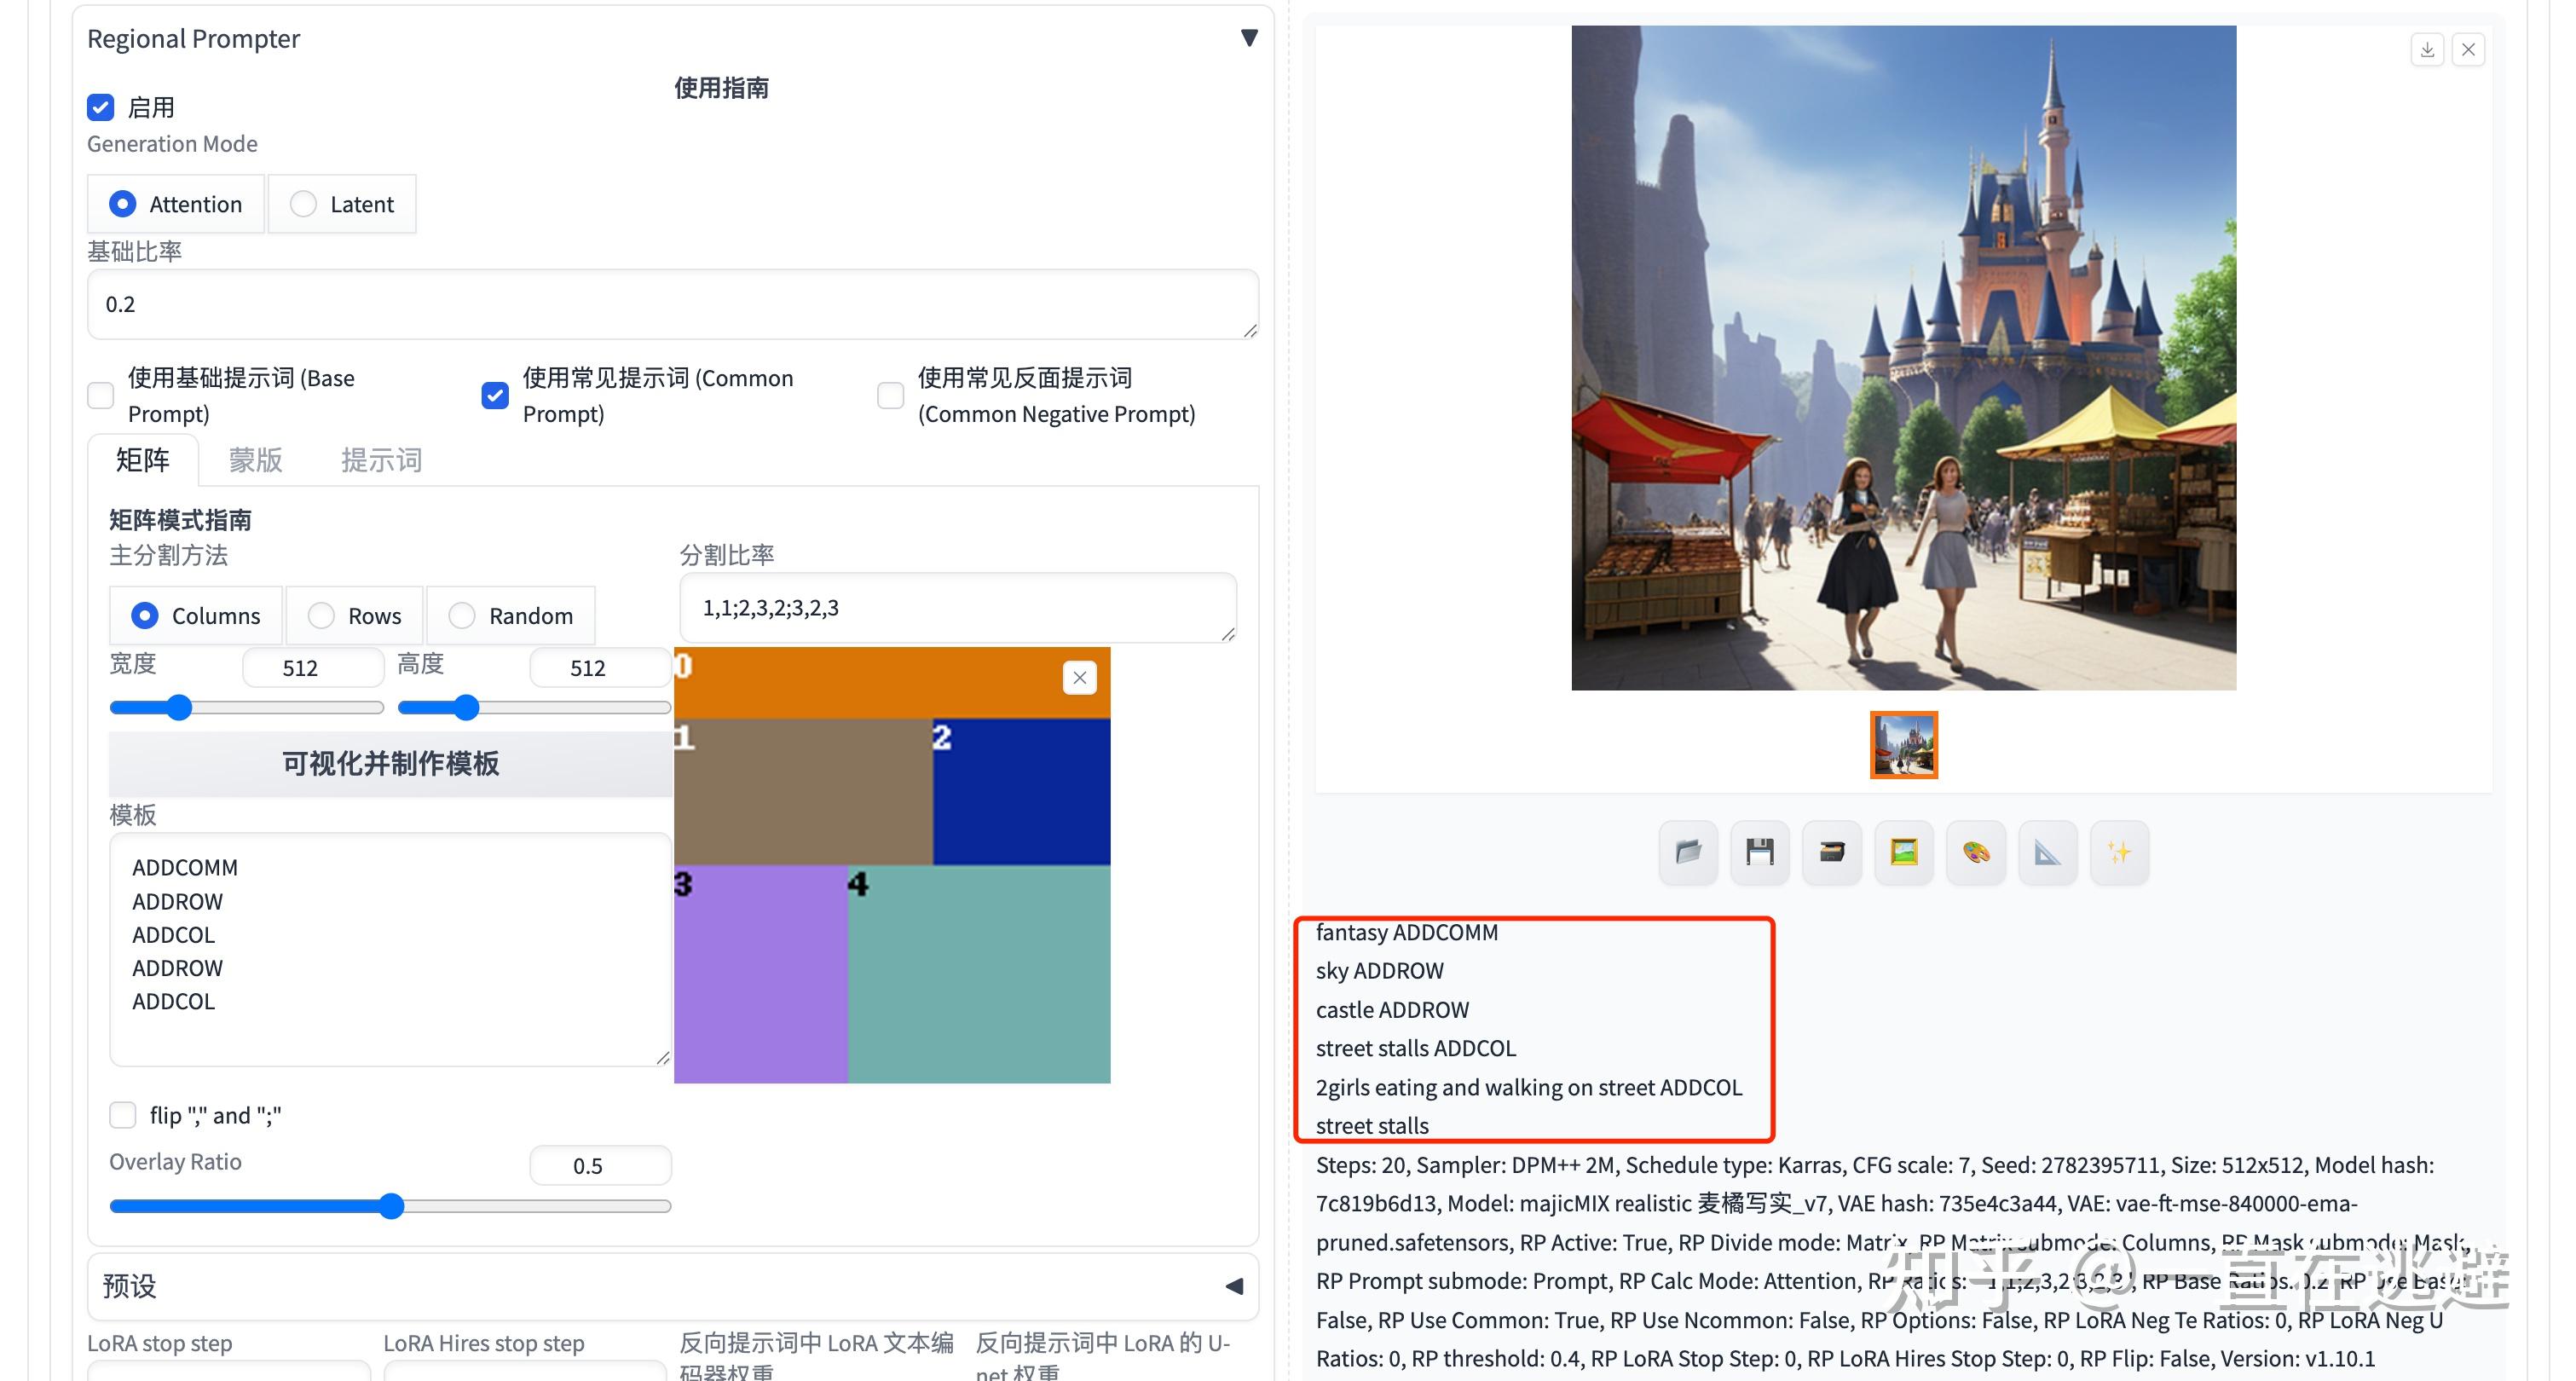Open the 提示词 tab
Image resolution: width=2576 pixels, height=1381 pixels.
tap(381, 460)
